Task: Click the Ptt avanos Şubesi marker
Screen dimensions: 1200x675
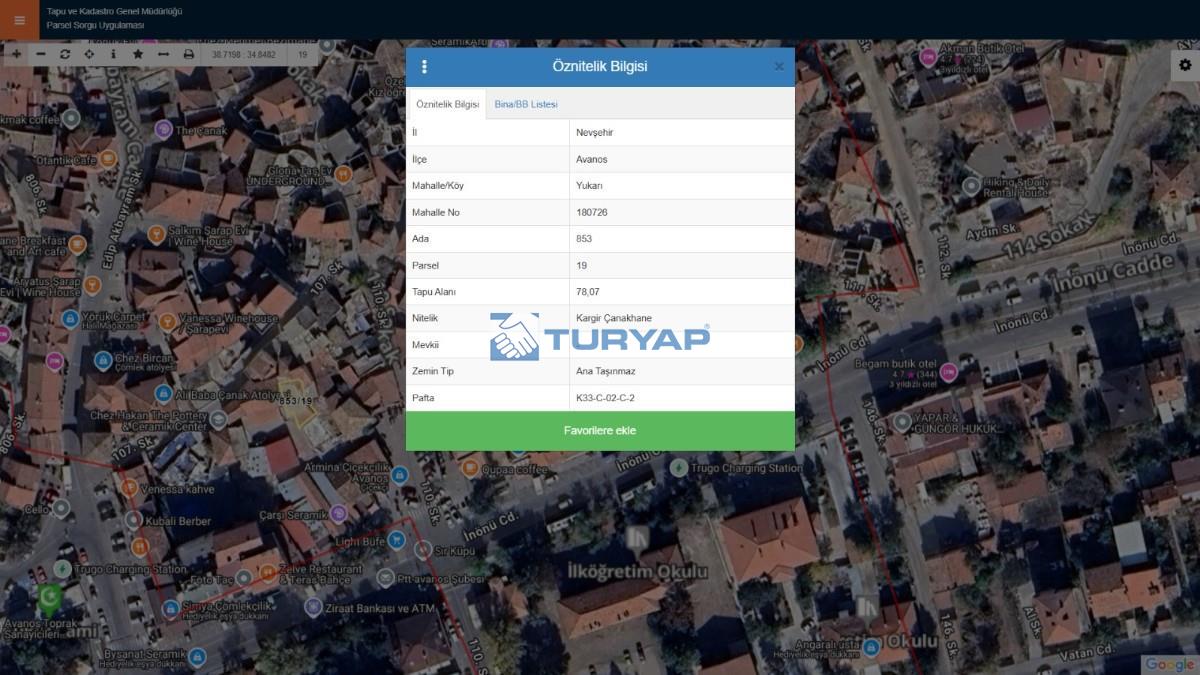Action: 385,577
